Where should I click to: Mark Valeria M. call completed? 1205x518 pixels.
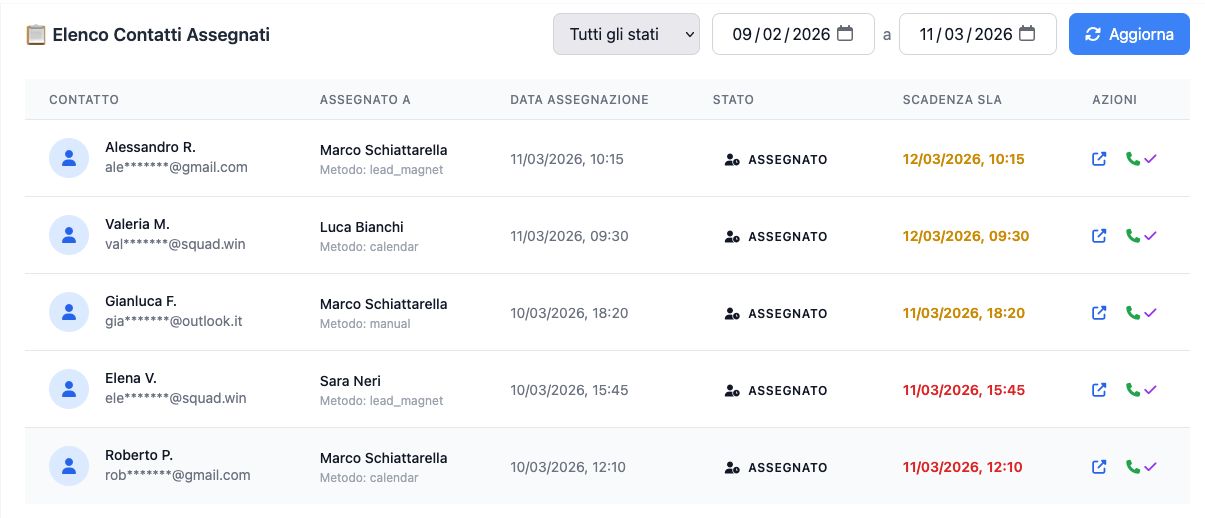[x=1140, y=236]
